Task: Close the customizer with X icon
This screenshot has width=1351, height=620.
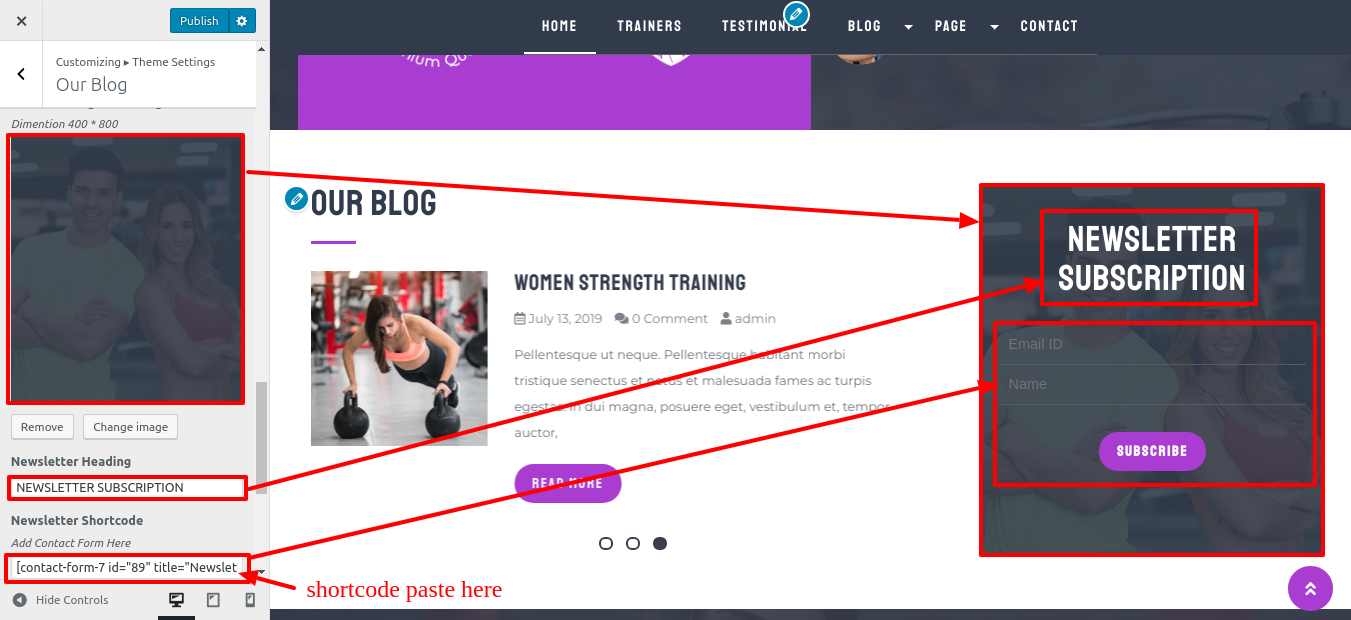Action: [x=22, y=20]
